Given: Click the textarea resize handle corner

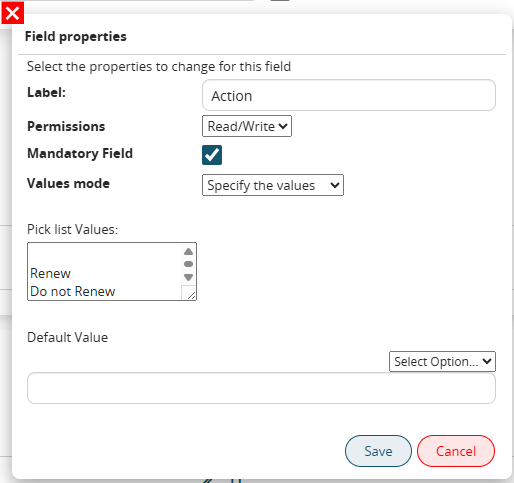Looking at the screenshot, I should click(191, 295).
